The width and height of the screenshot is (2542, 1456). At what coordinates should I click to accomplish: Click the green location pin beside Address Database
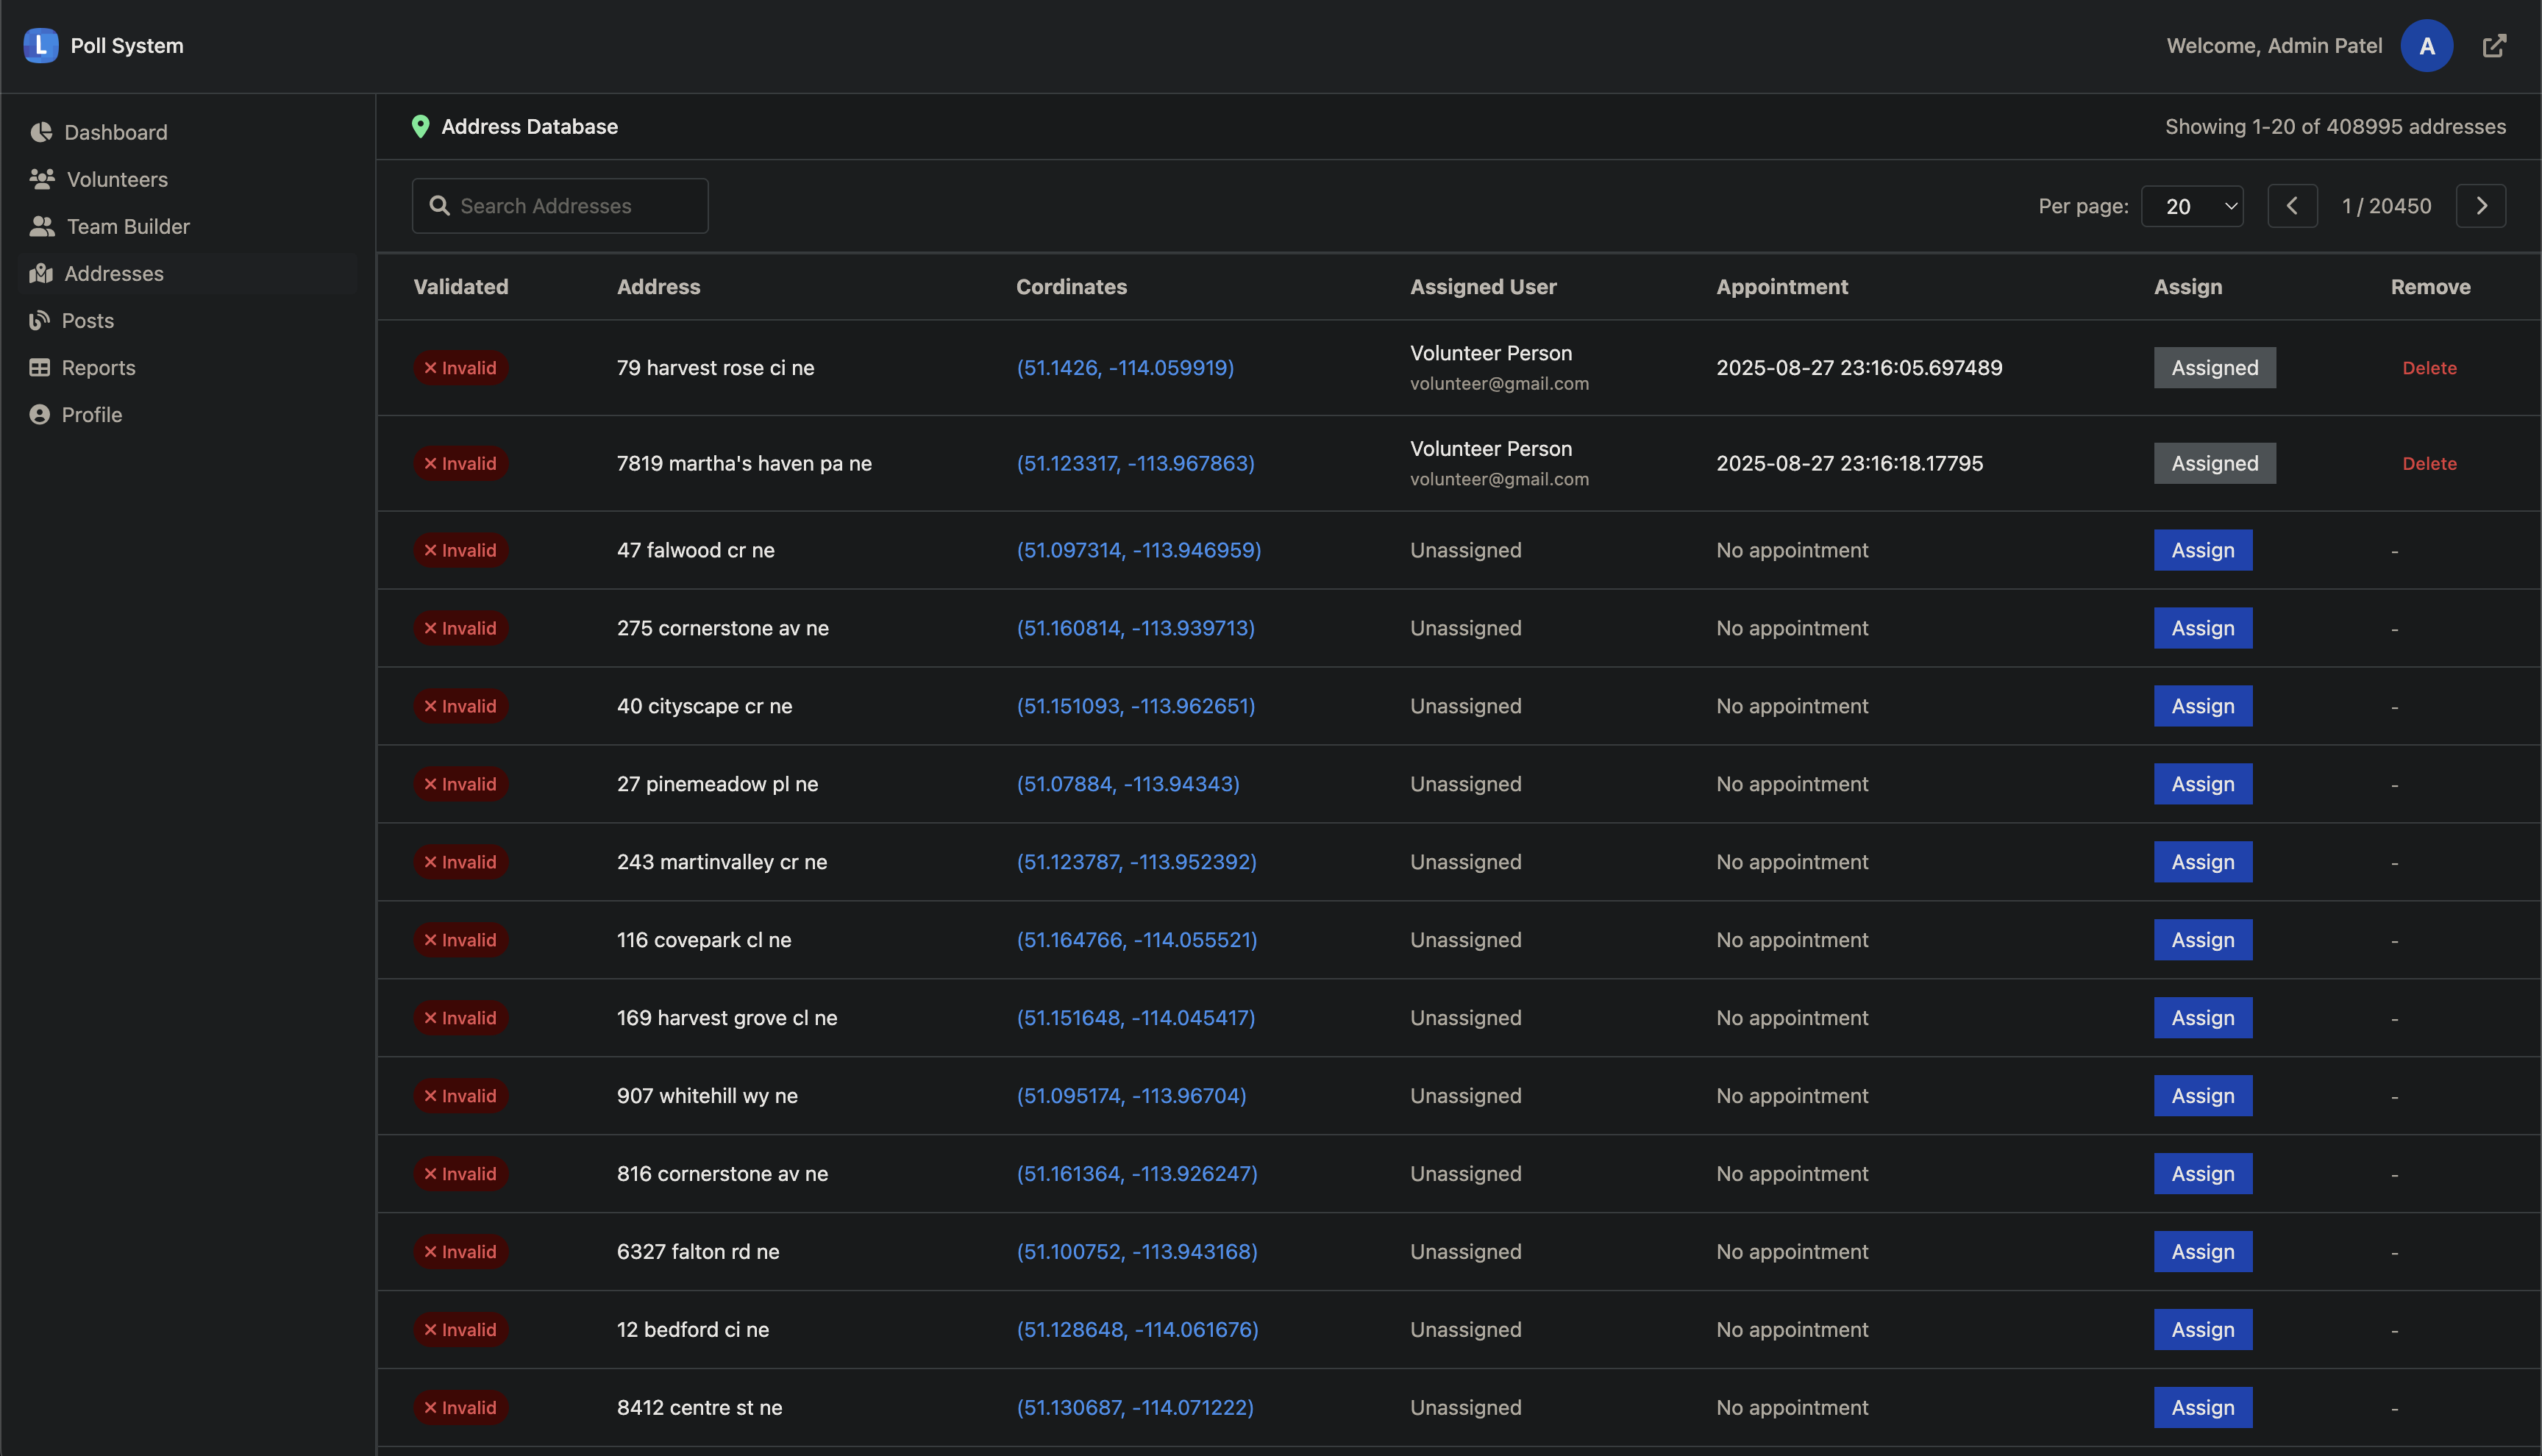point(421,126)
